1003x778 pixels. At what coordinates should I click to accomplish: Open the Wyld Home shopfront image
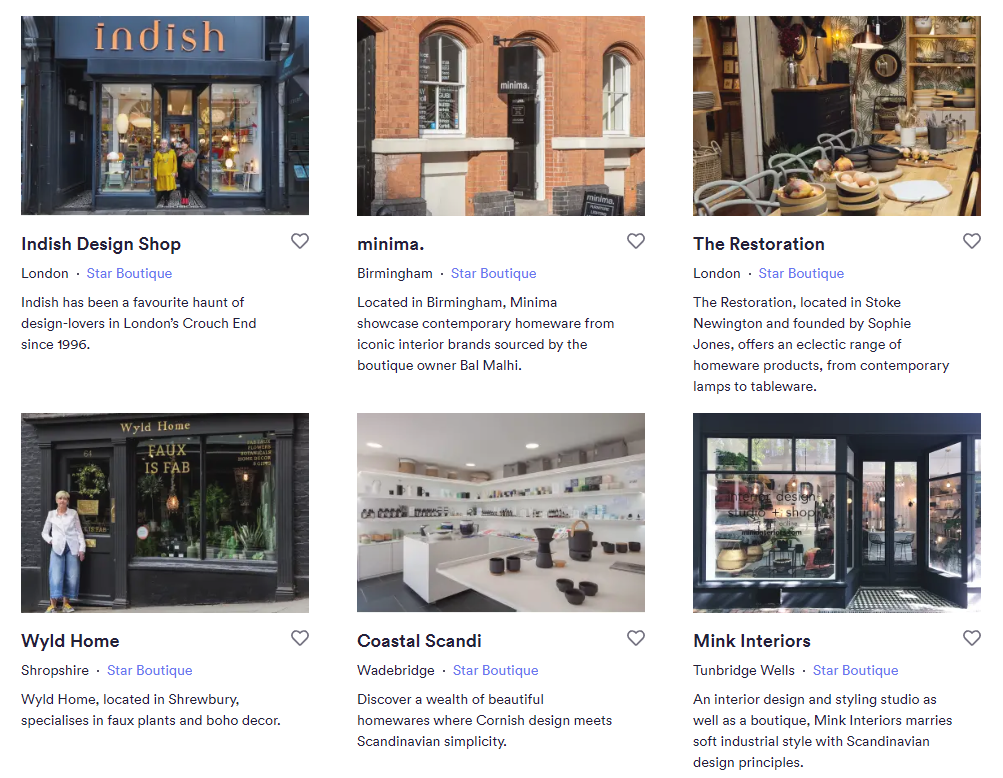pyautogui.click(x=165, y=512)
